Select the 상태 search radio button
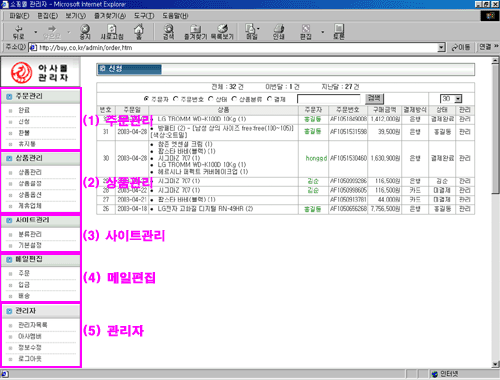500x380 pixels. pos(211,99)
